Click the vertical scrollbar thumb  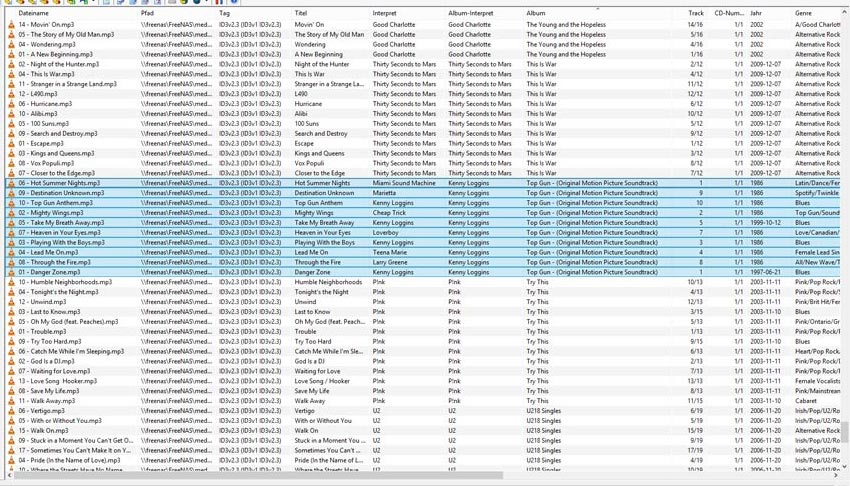pos(845,432)
